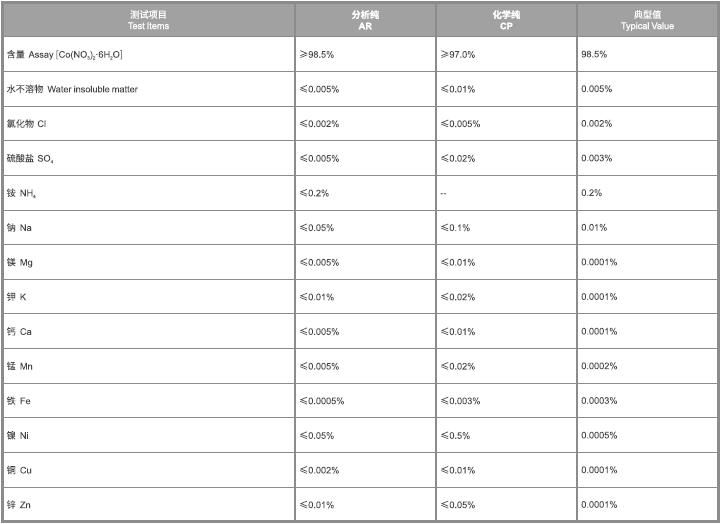Select the ≥97.0% CP assay value
This screenshot has height=524, width=720.
458,54
